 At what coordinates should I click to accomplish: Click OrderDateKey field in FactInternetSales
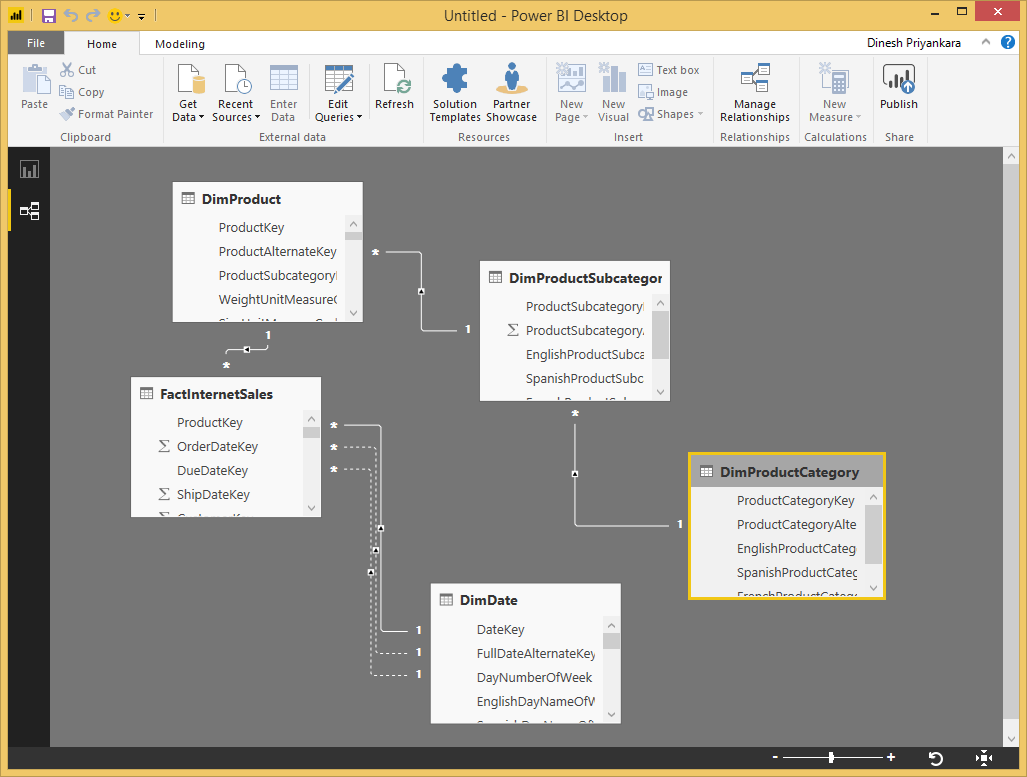click(217, 447)
